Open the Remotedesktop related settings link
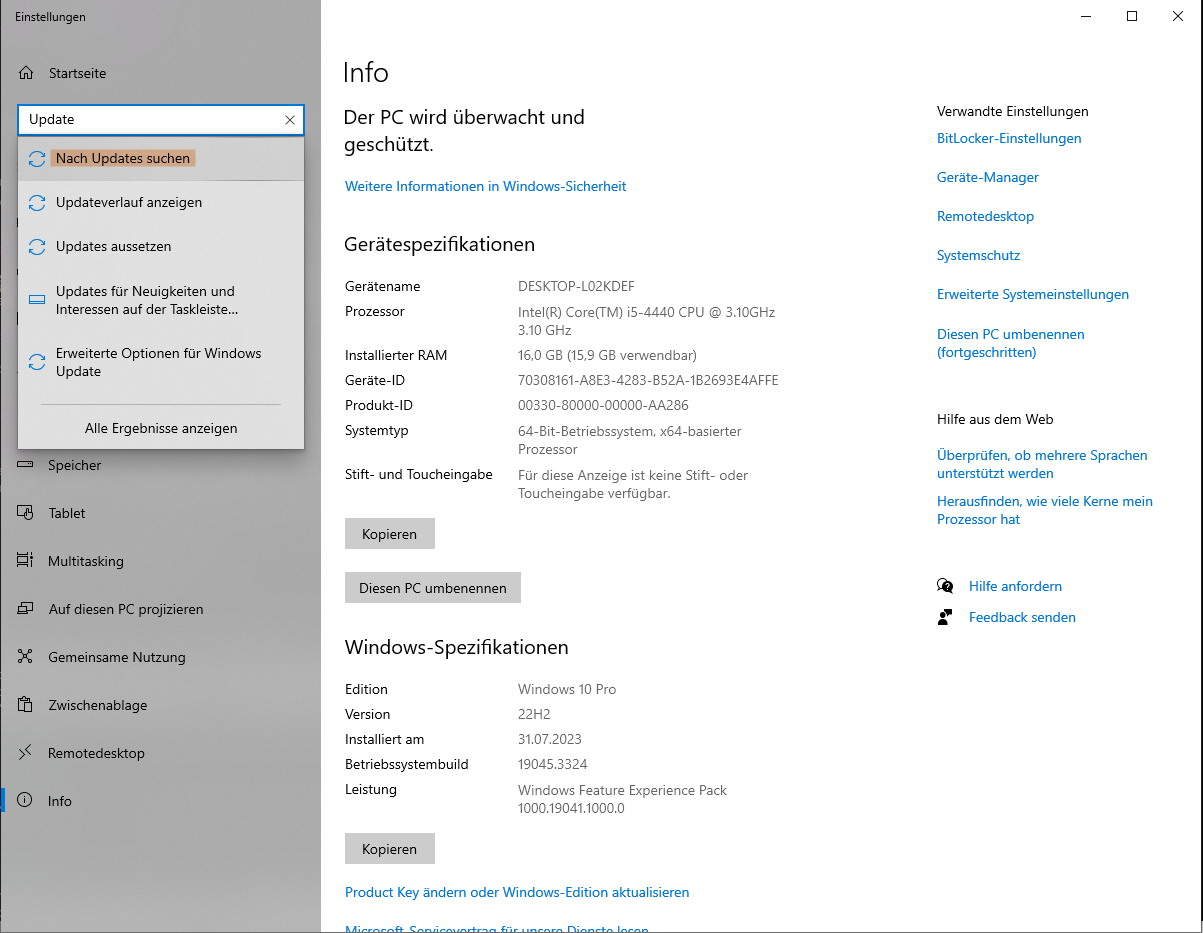 985,216
